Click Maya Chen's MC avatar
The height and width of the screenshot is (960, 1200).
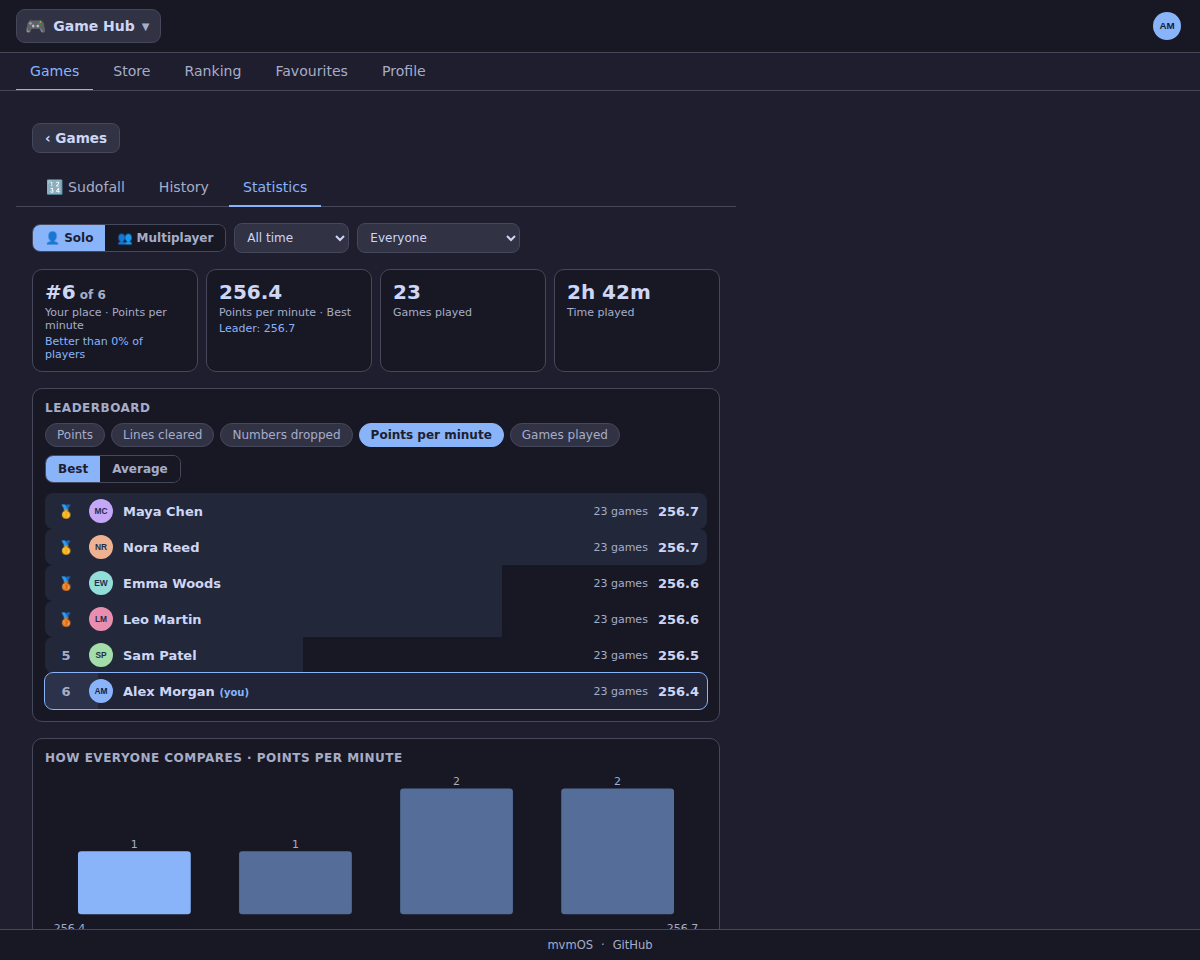101,511
